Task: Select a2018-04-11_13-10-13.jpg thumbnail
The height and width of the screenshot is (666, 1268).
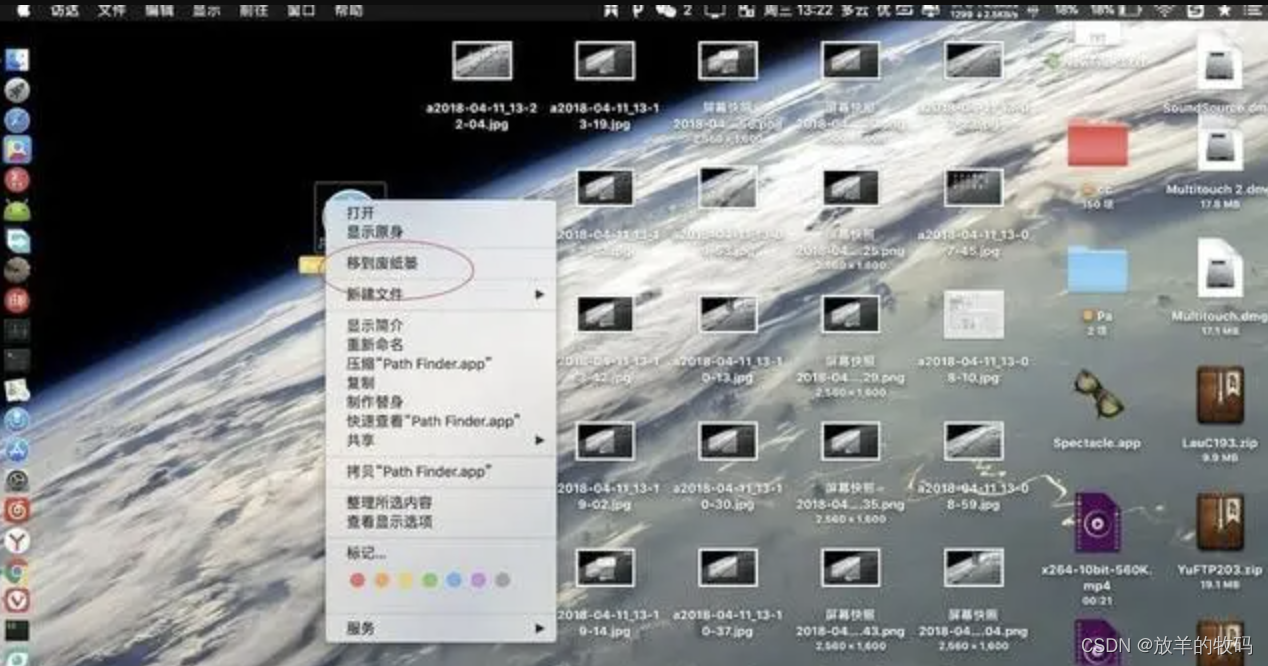Action: (728, 314)
